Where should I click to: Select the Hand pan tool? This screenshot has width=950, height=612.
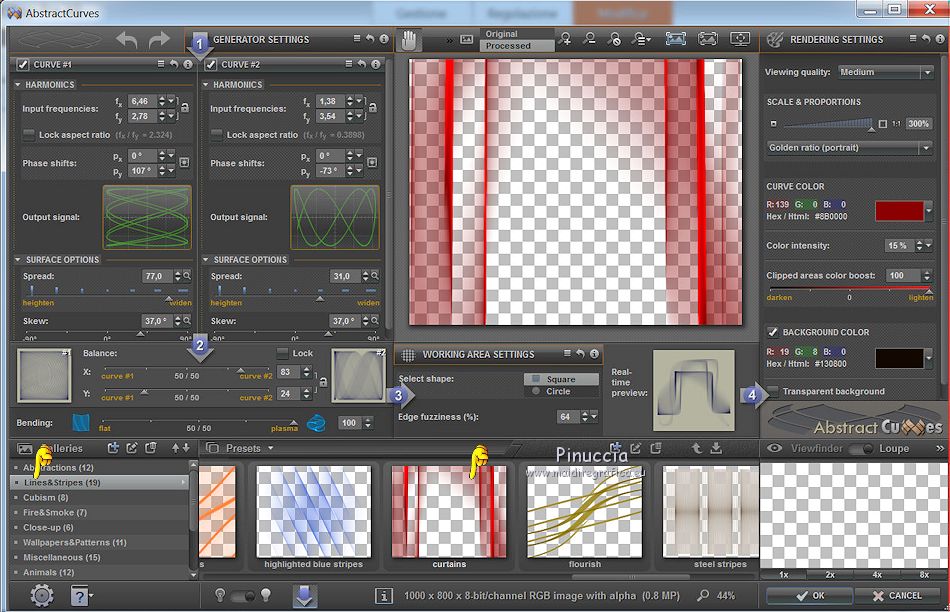point(409,40)
